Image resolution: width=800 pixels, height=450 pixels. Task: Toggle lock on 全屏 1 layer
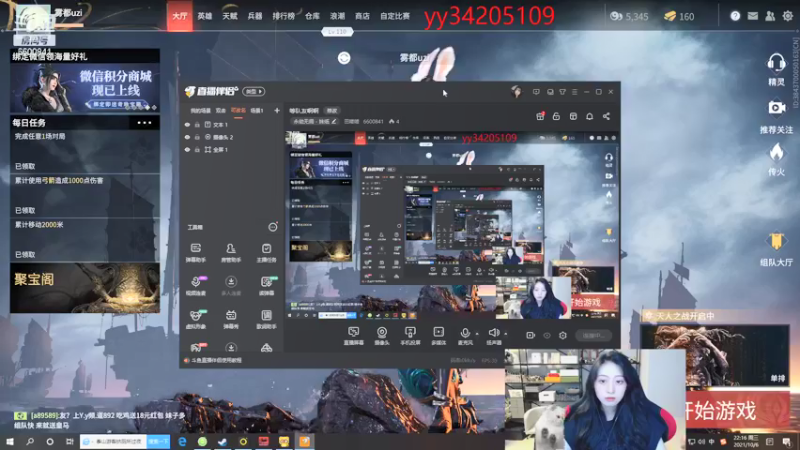click(x=197, y=150)
